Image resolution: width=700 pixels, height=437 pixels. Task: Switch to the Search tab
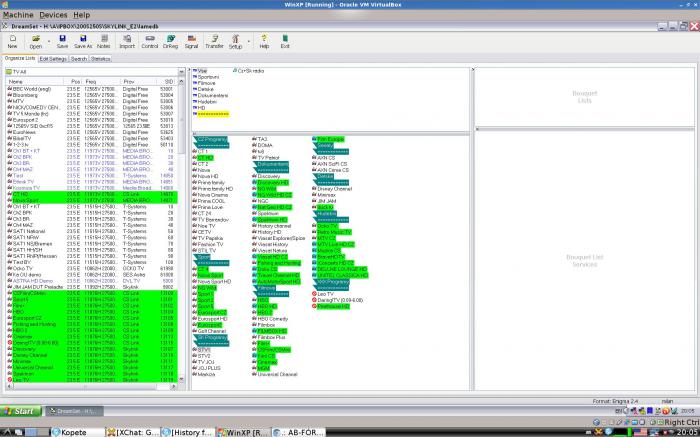point(79,59)
